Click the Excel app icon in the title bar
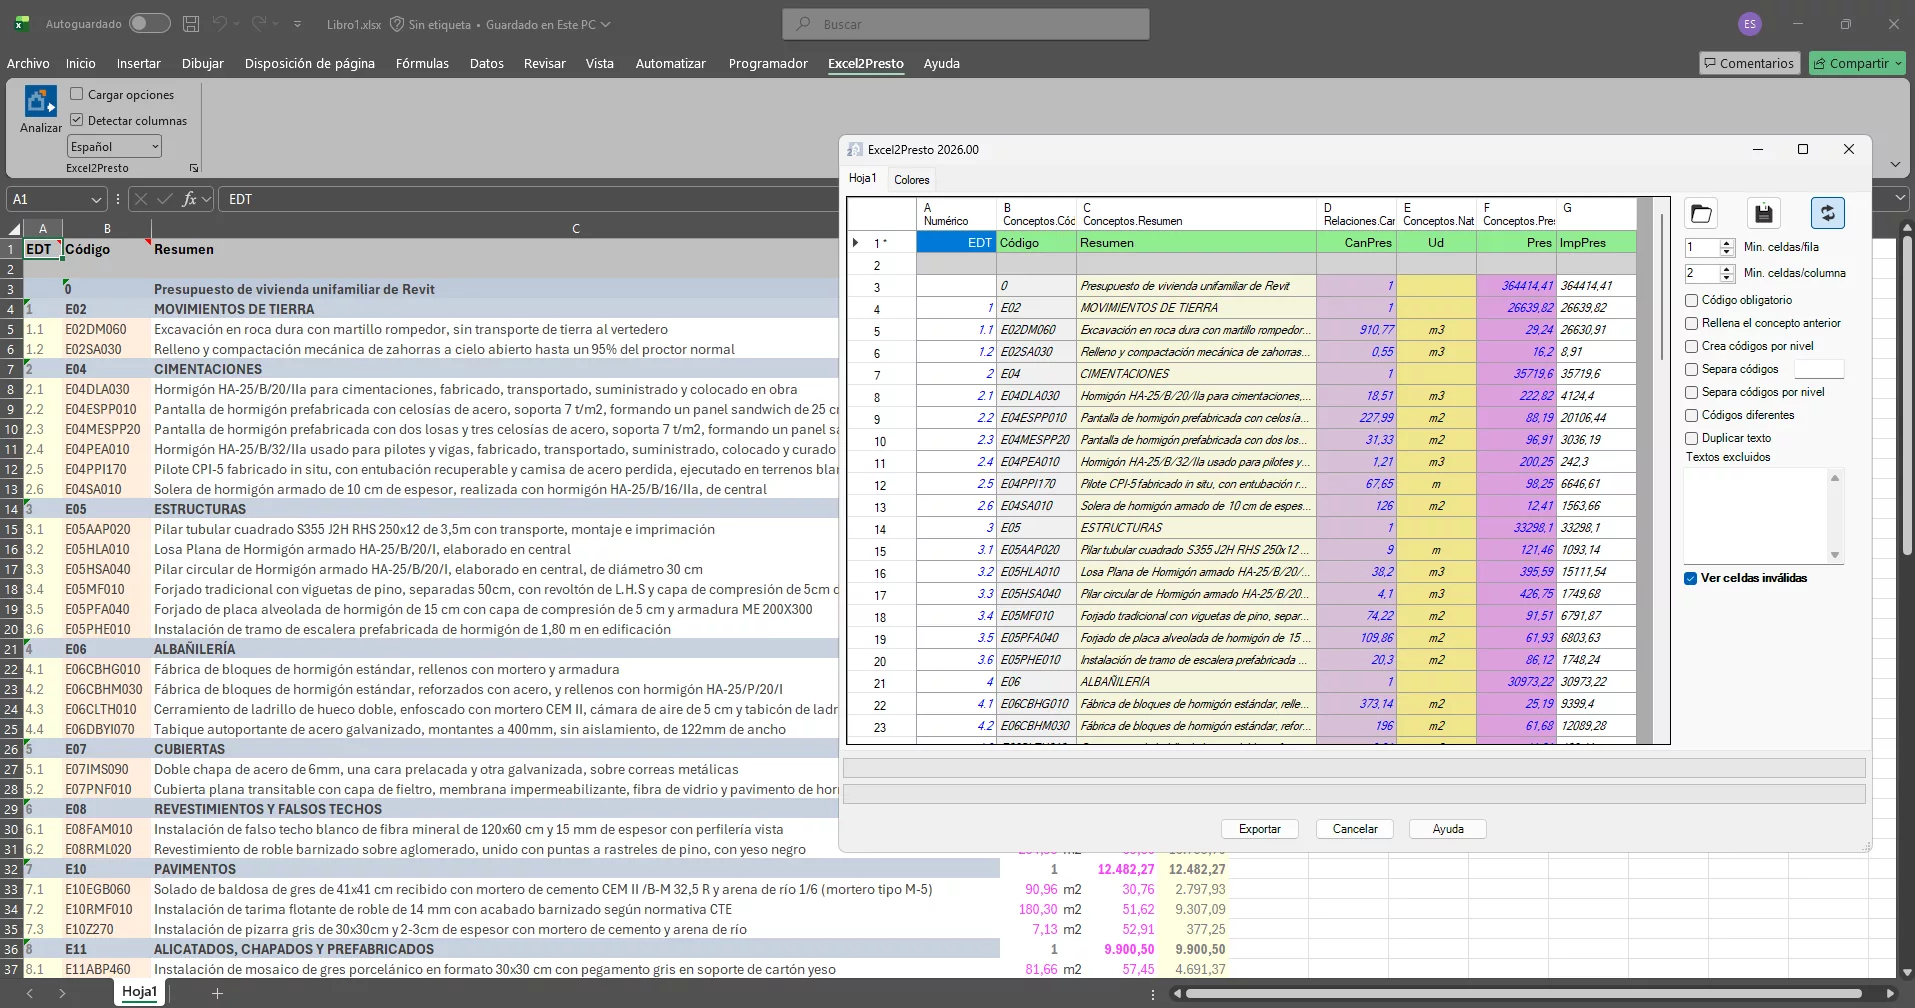Viewport: 1915px width, 1008px height. click(x=22, y=24)
